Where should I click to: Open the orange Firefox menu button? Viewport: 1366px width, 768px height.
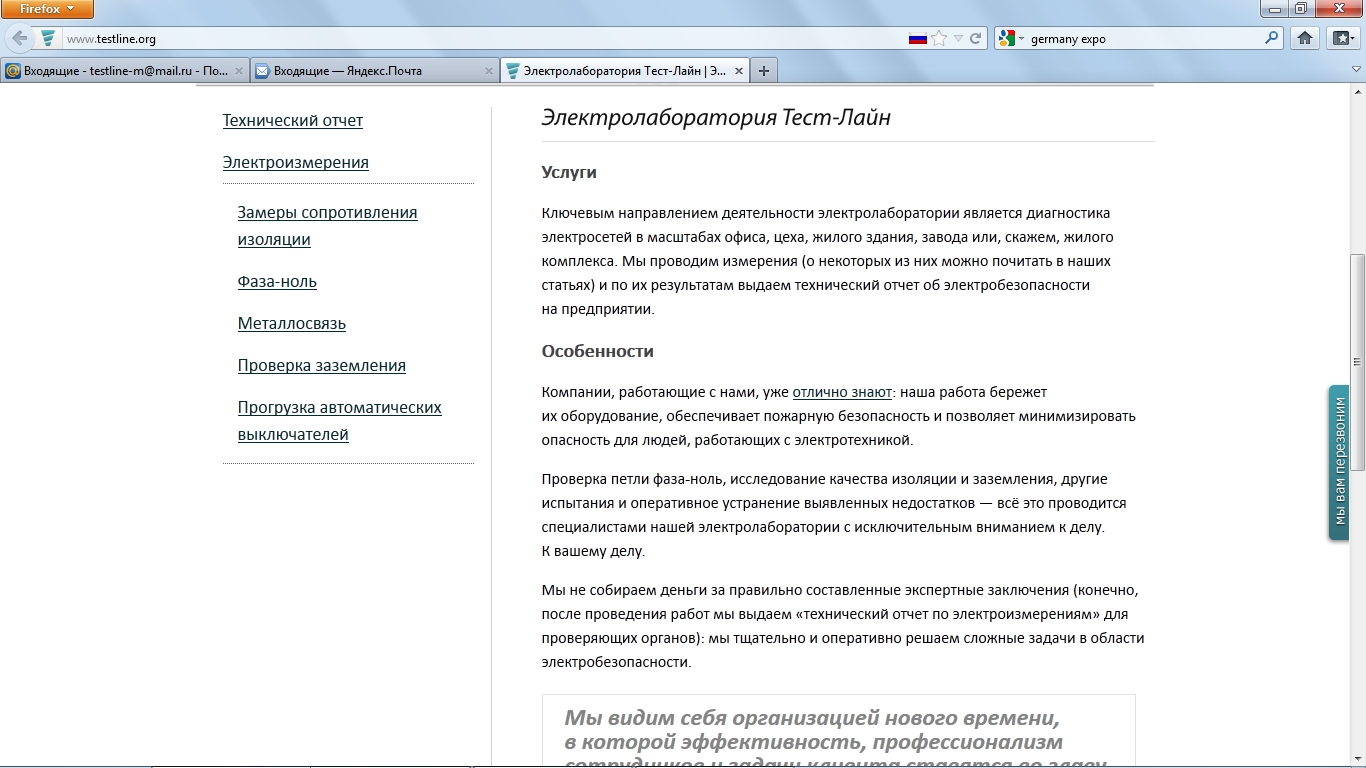coord(47,9)
